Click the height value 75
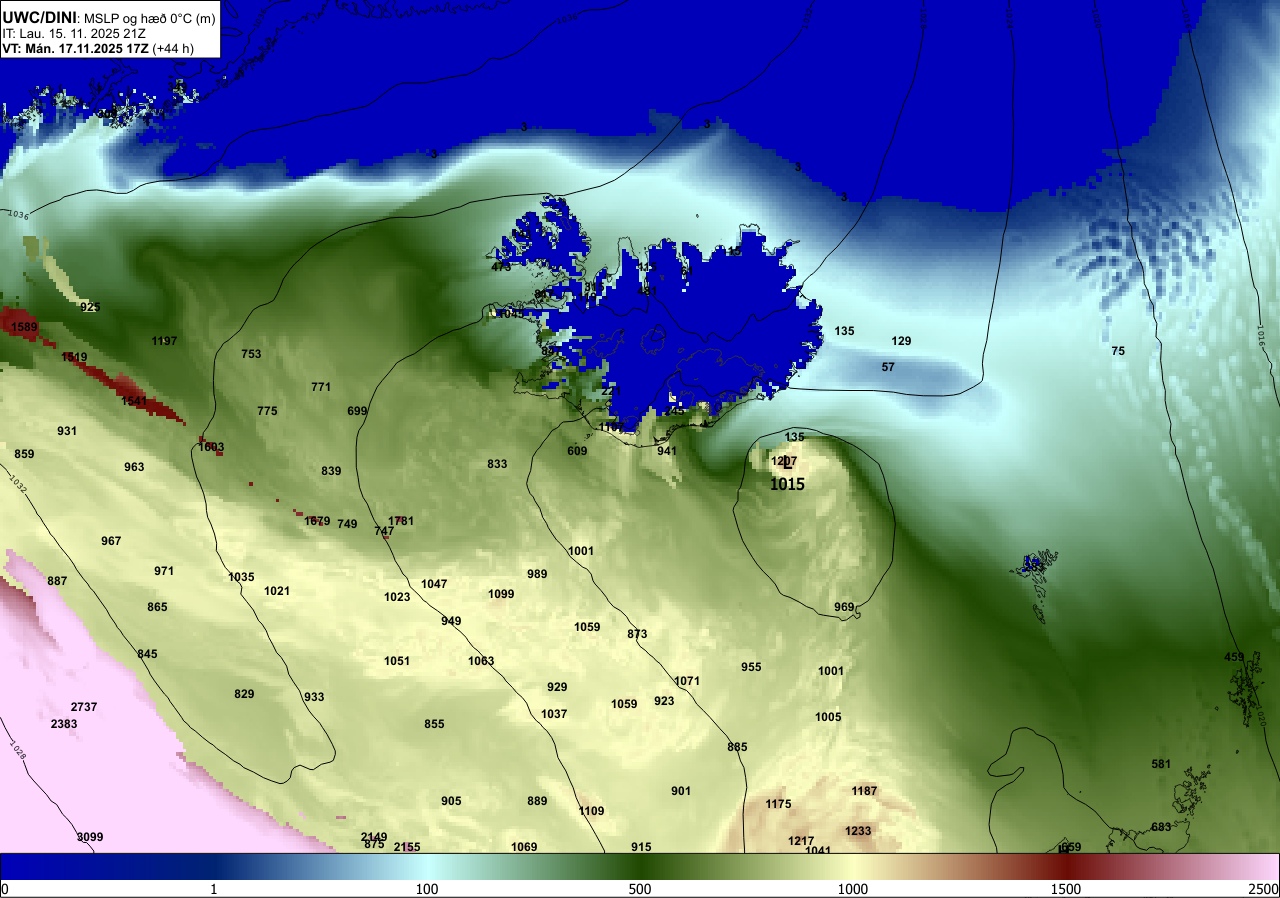Image resolution: width=1280 pixels, height=898 pixels. coord(1118,351)
